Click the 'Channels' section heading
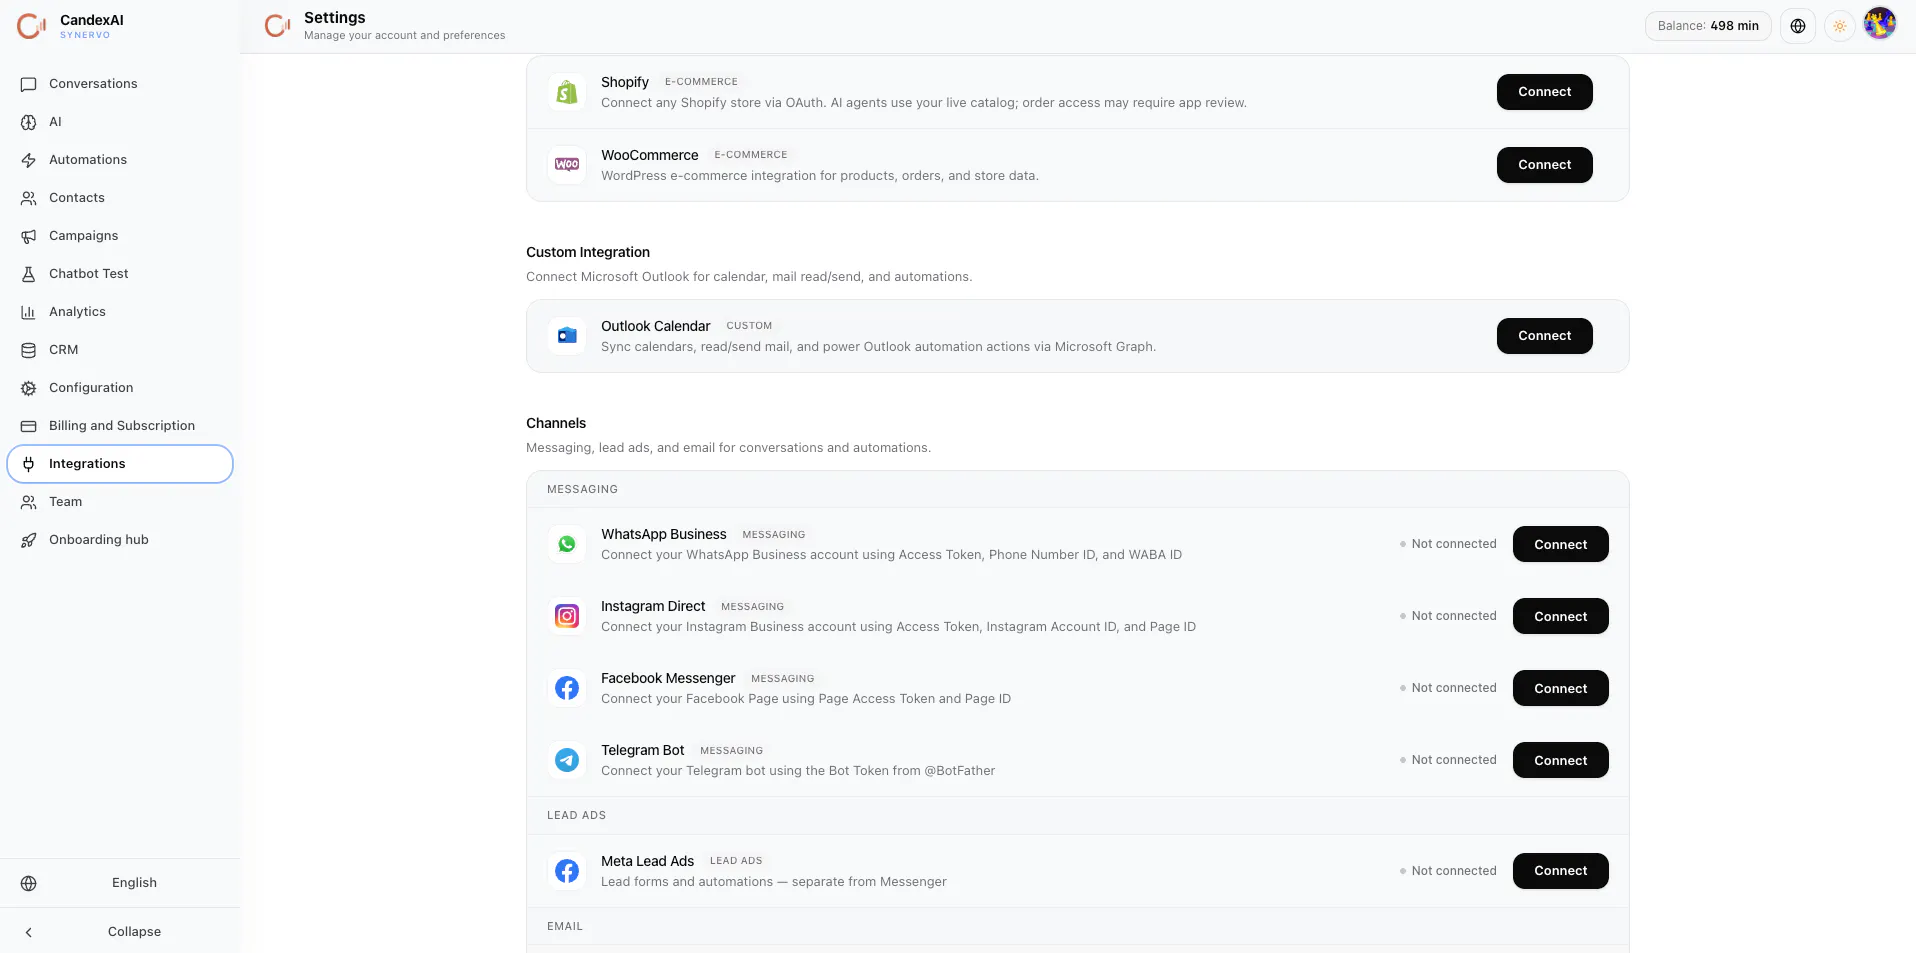1916x953 pixels. point(556,423)
